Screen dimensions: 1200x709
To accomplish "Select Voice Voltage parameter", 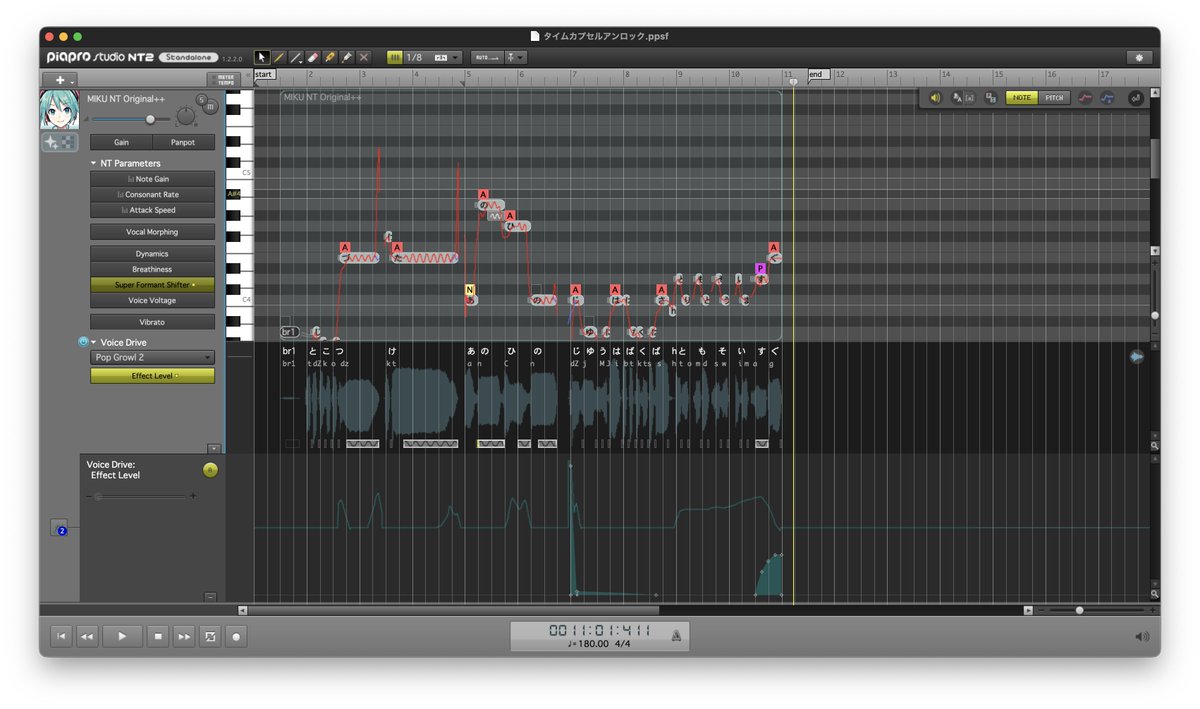I will click(x=152, y=300).
